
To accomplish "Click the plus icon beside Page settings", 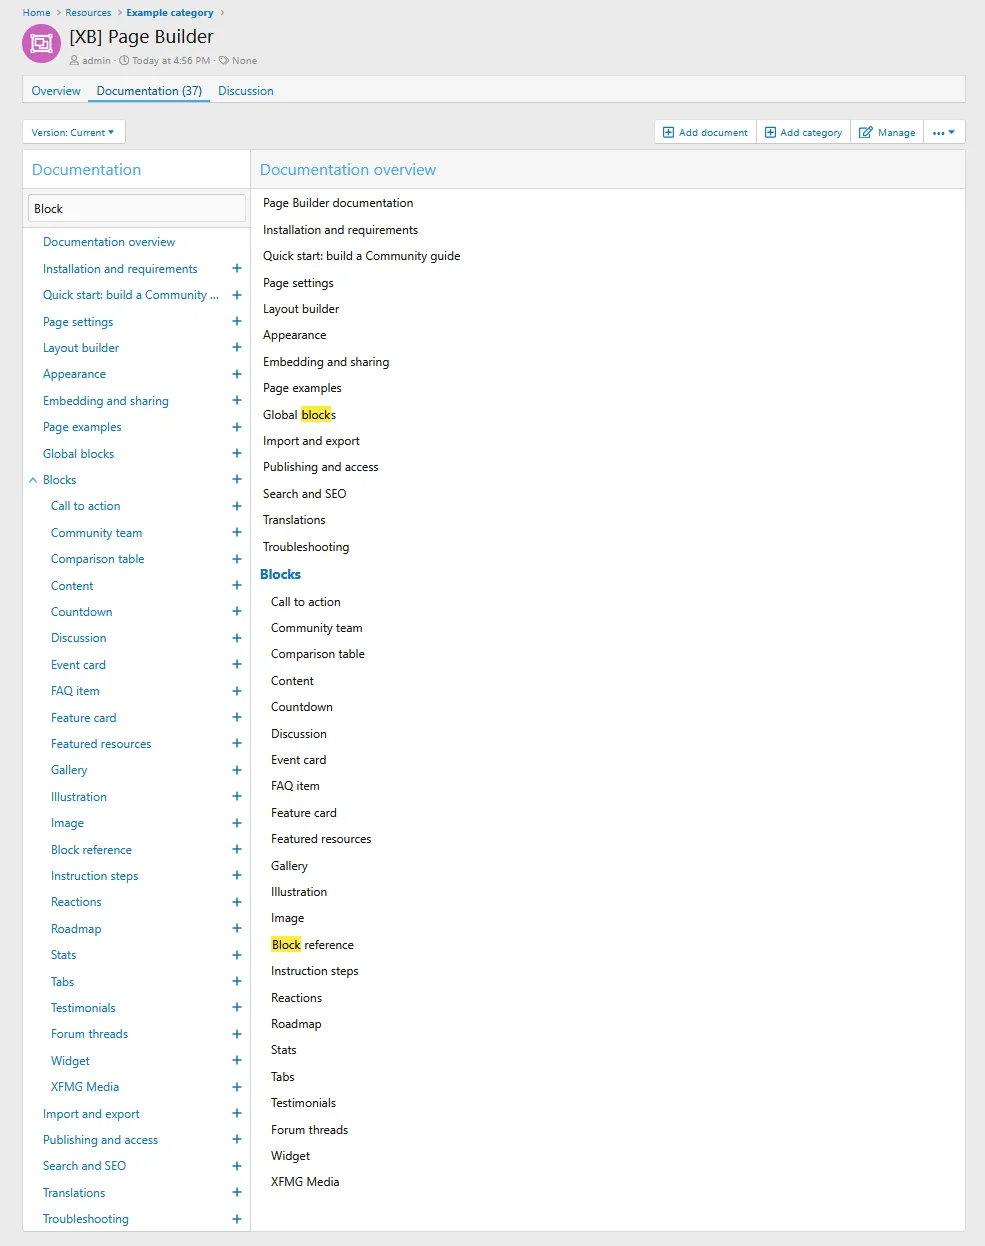I will tap(237, 321).
